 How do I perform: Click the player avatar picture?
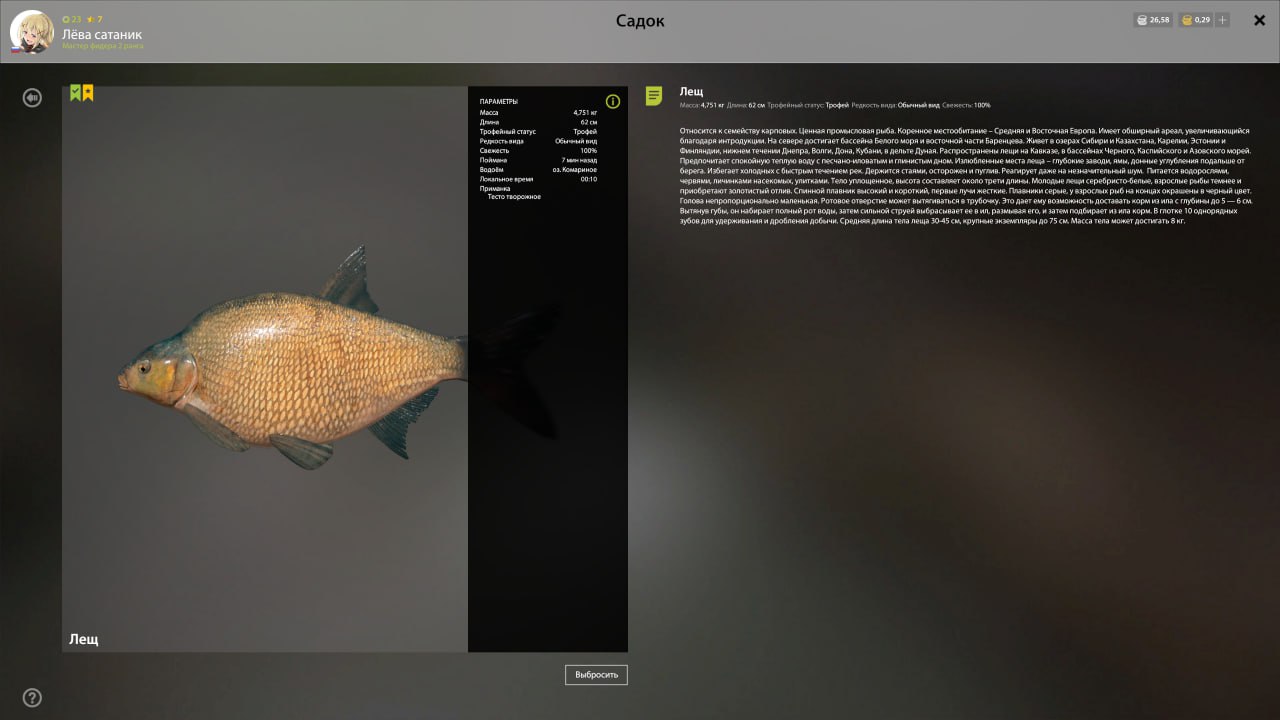click(31, 32)
